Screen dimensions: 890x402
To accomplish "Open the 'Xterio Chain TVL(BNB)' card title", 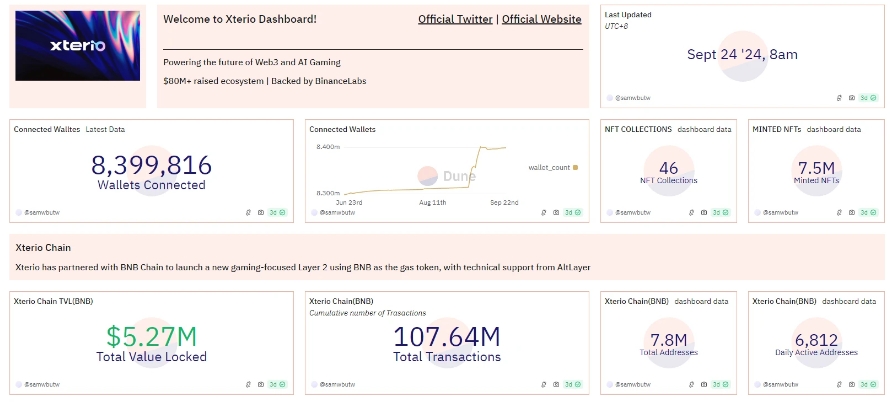I will click(53, 302).
